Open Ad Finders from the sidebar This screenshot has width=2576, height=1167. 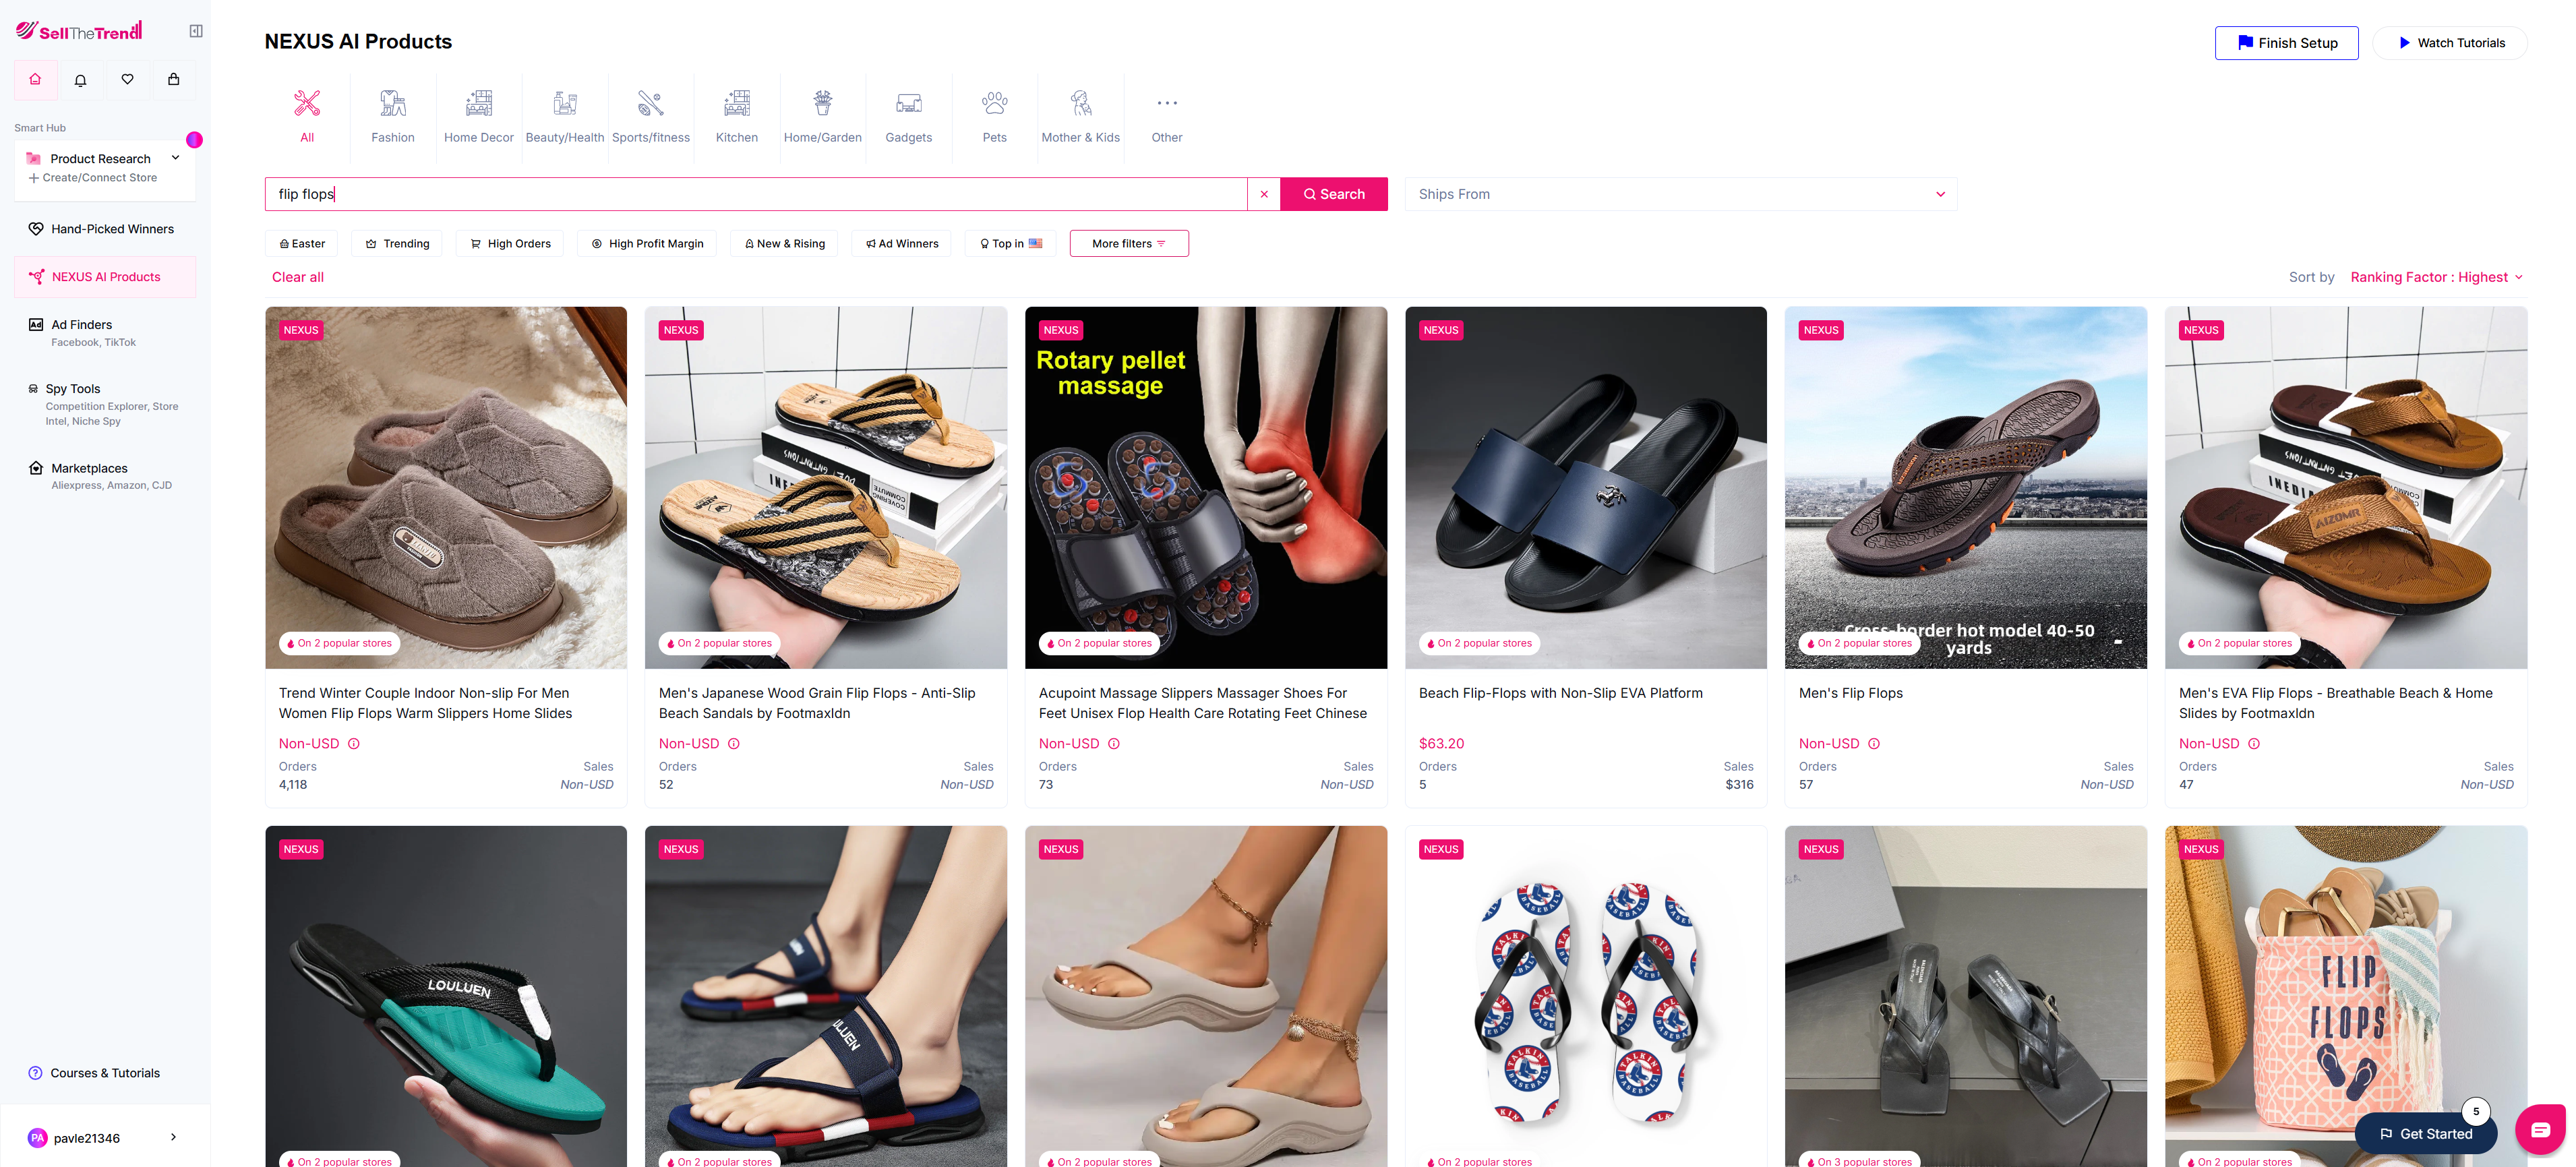coord(80,324)
